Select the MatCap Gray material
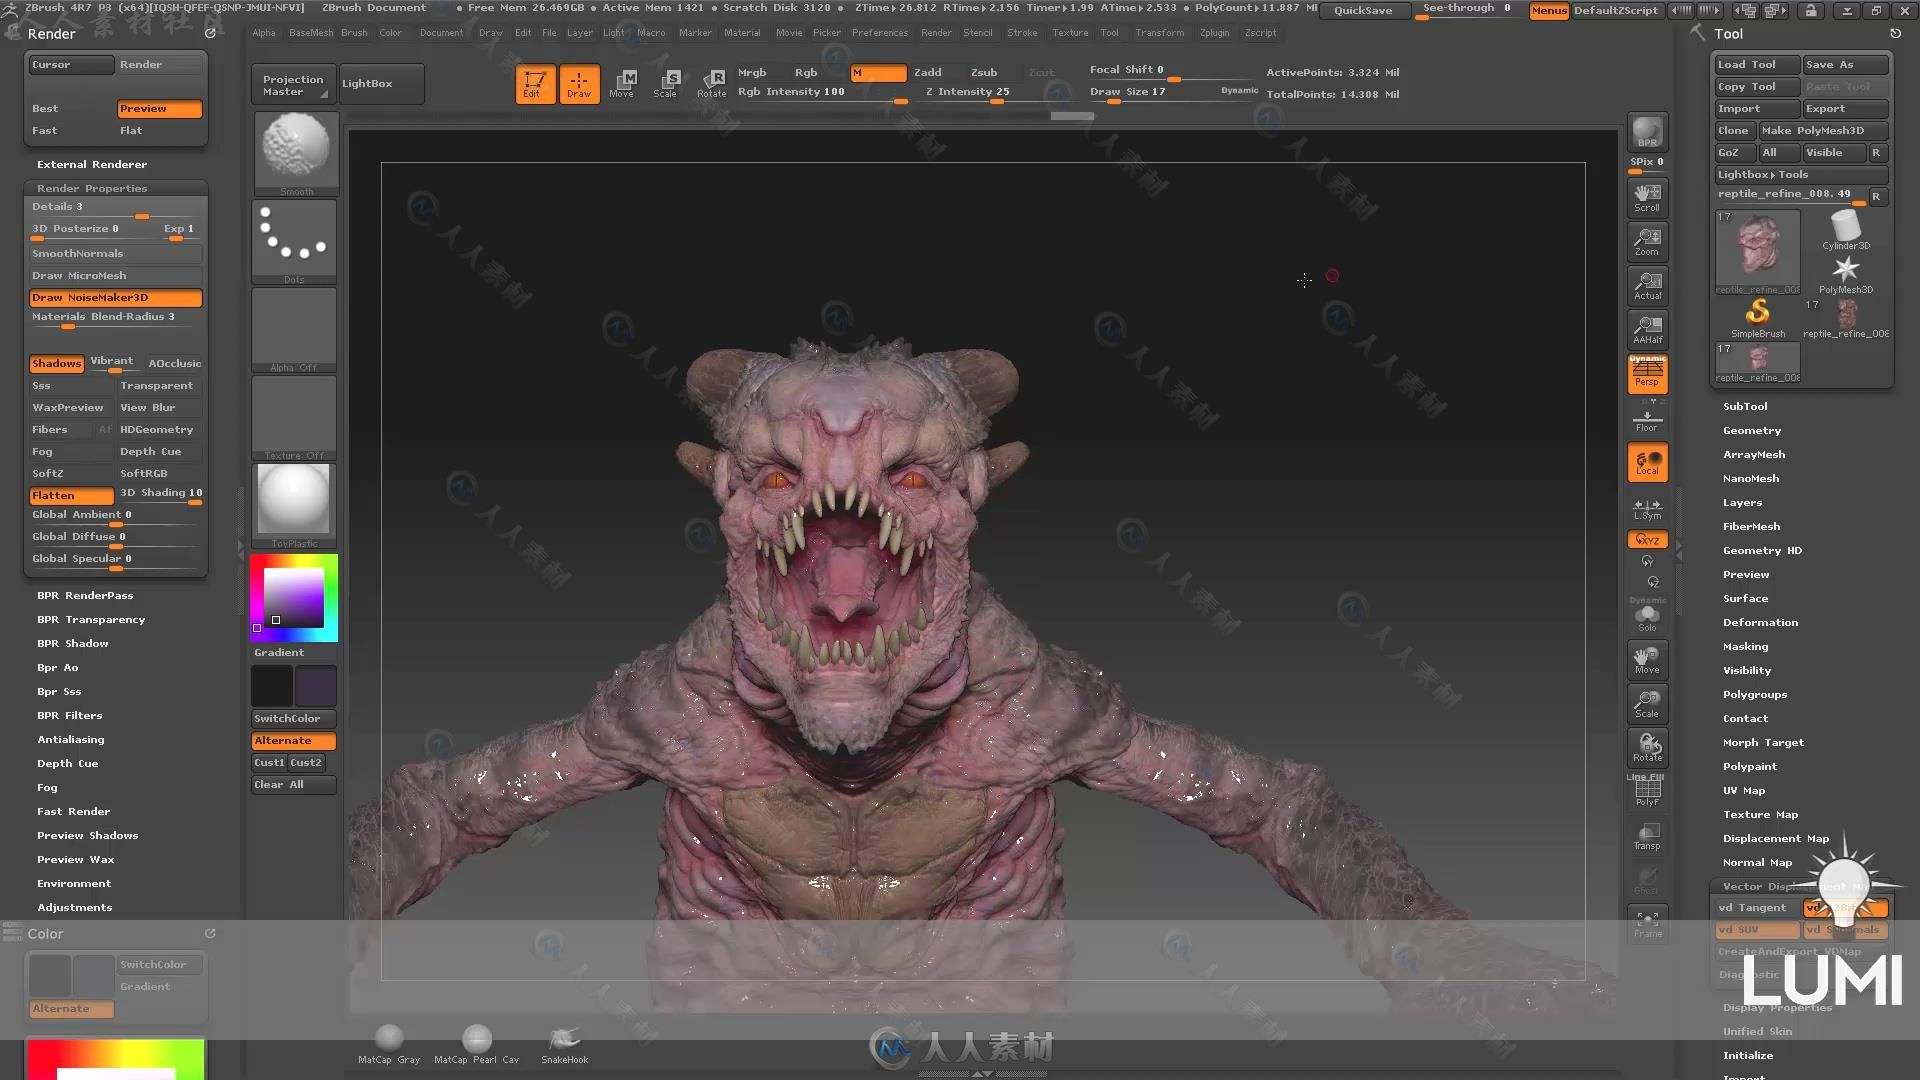The width and height of the screenshot is (1920, 1080). 389,1044
